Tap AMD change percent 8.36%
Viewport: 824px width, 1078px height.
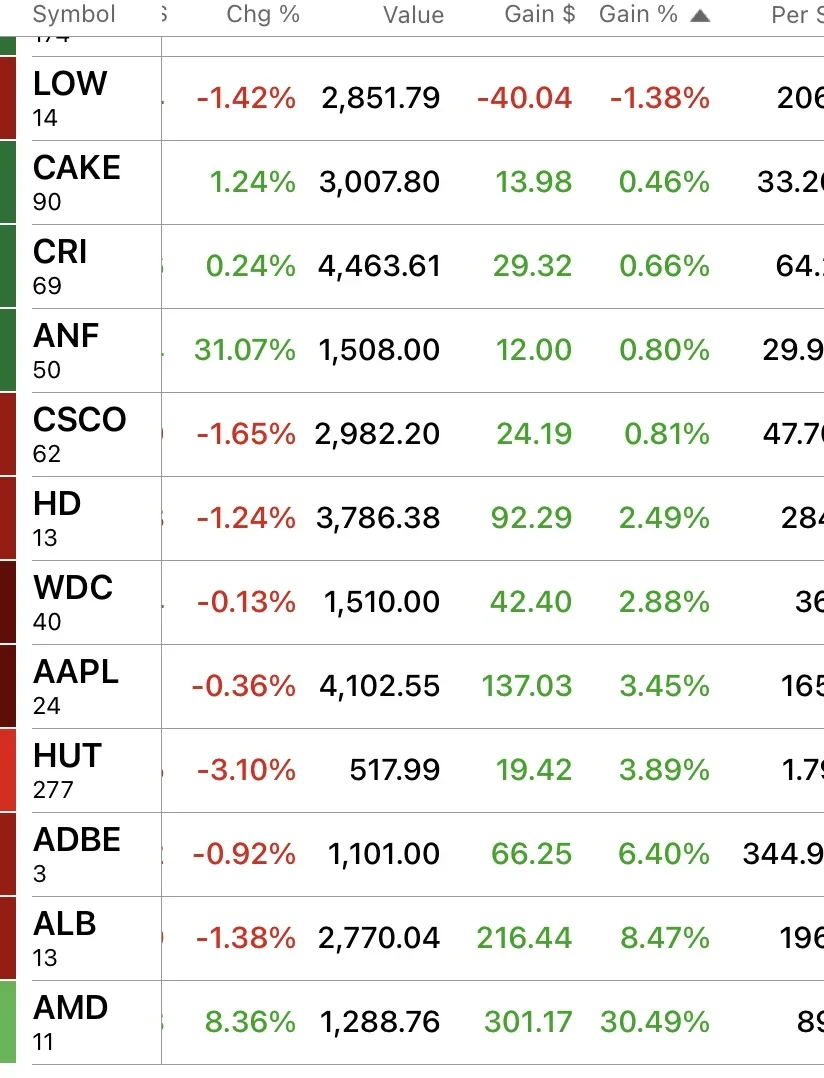(x=250, y=1022)
